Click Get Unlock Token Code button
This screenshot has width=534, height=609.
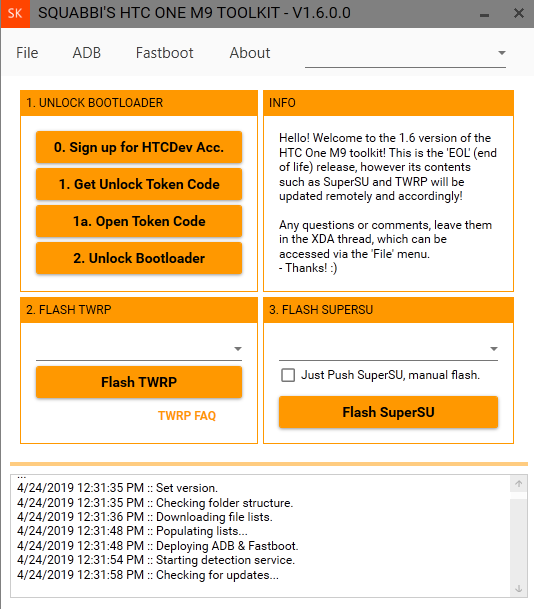pos(139,184)
